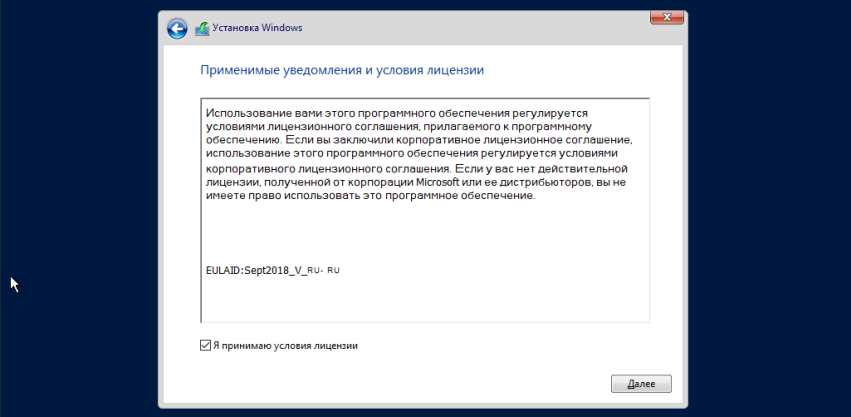Close the Windows Setup dialog
Screen dimensions: 851x417
click(659, 17)
